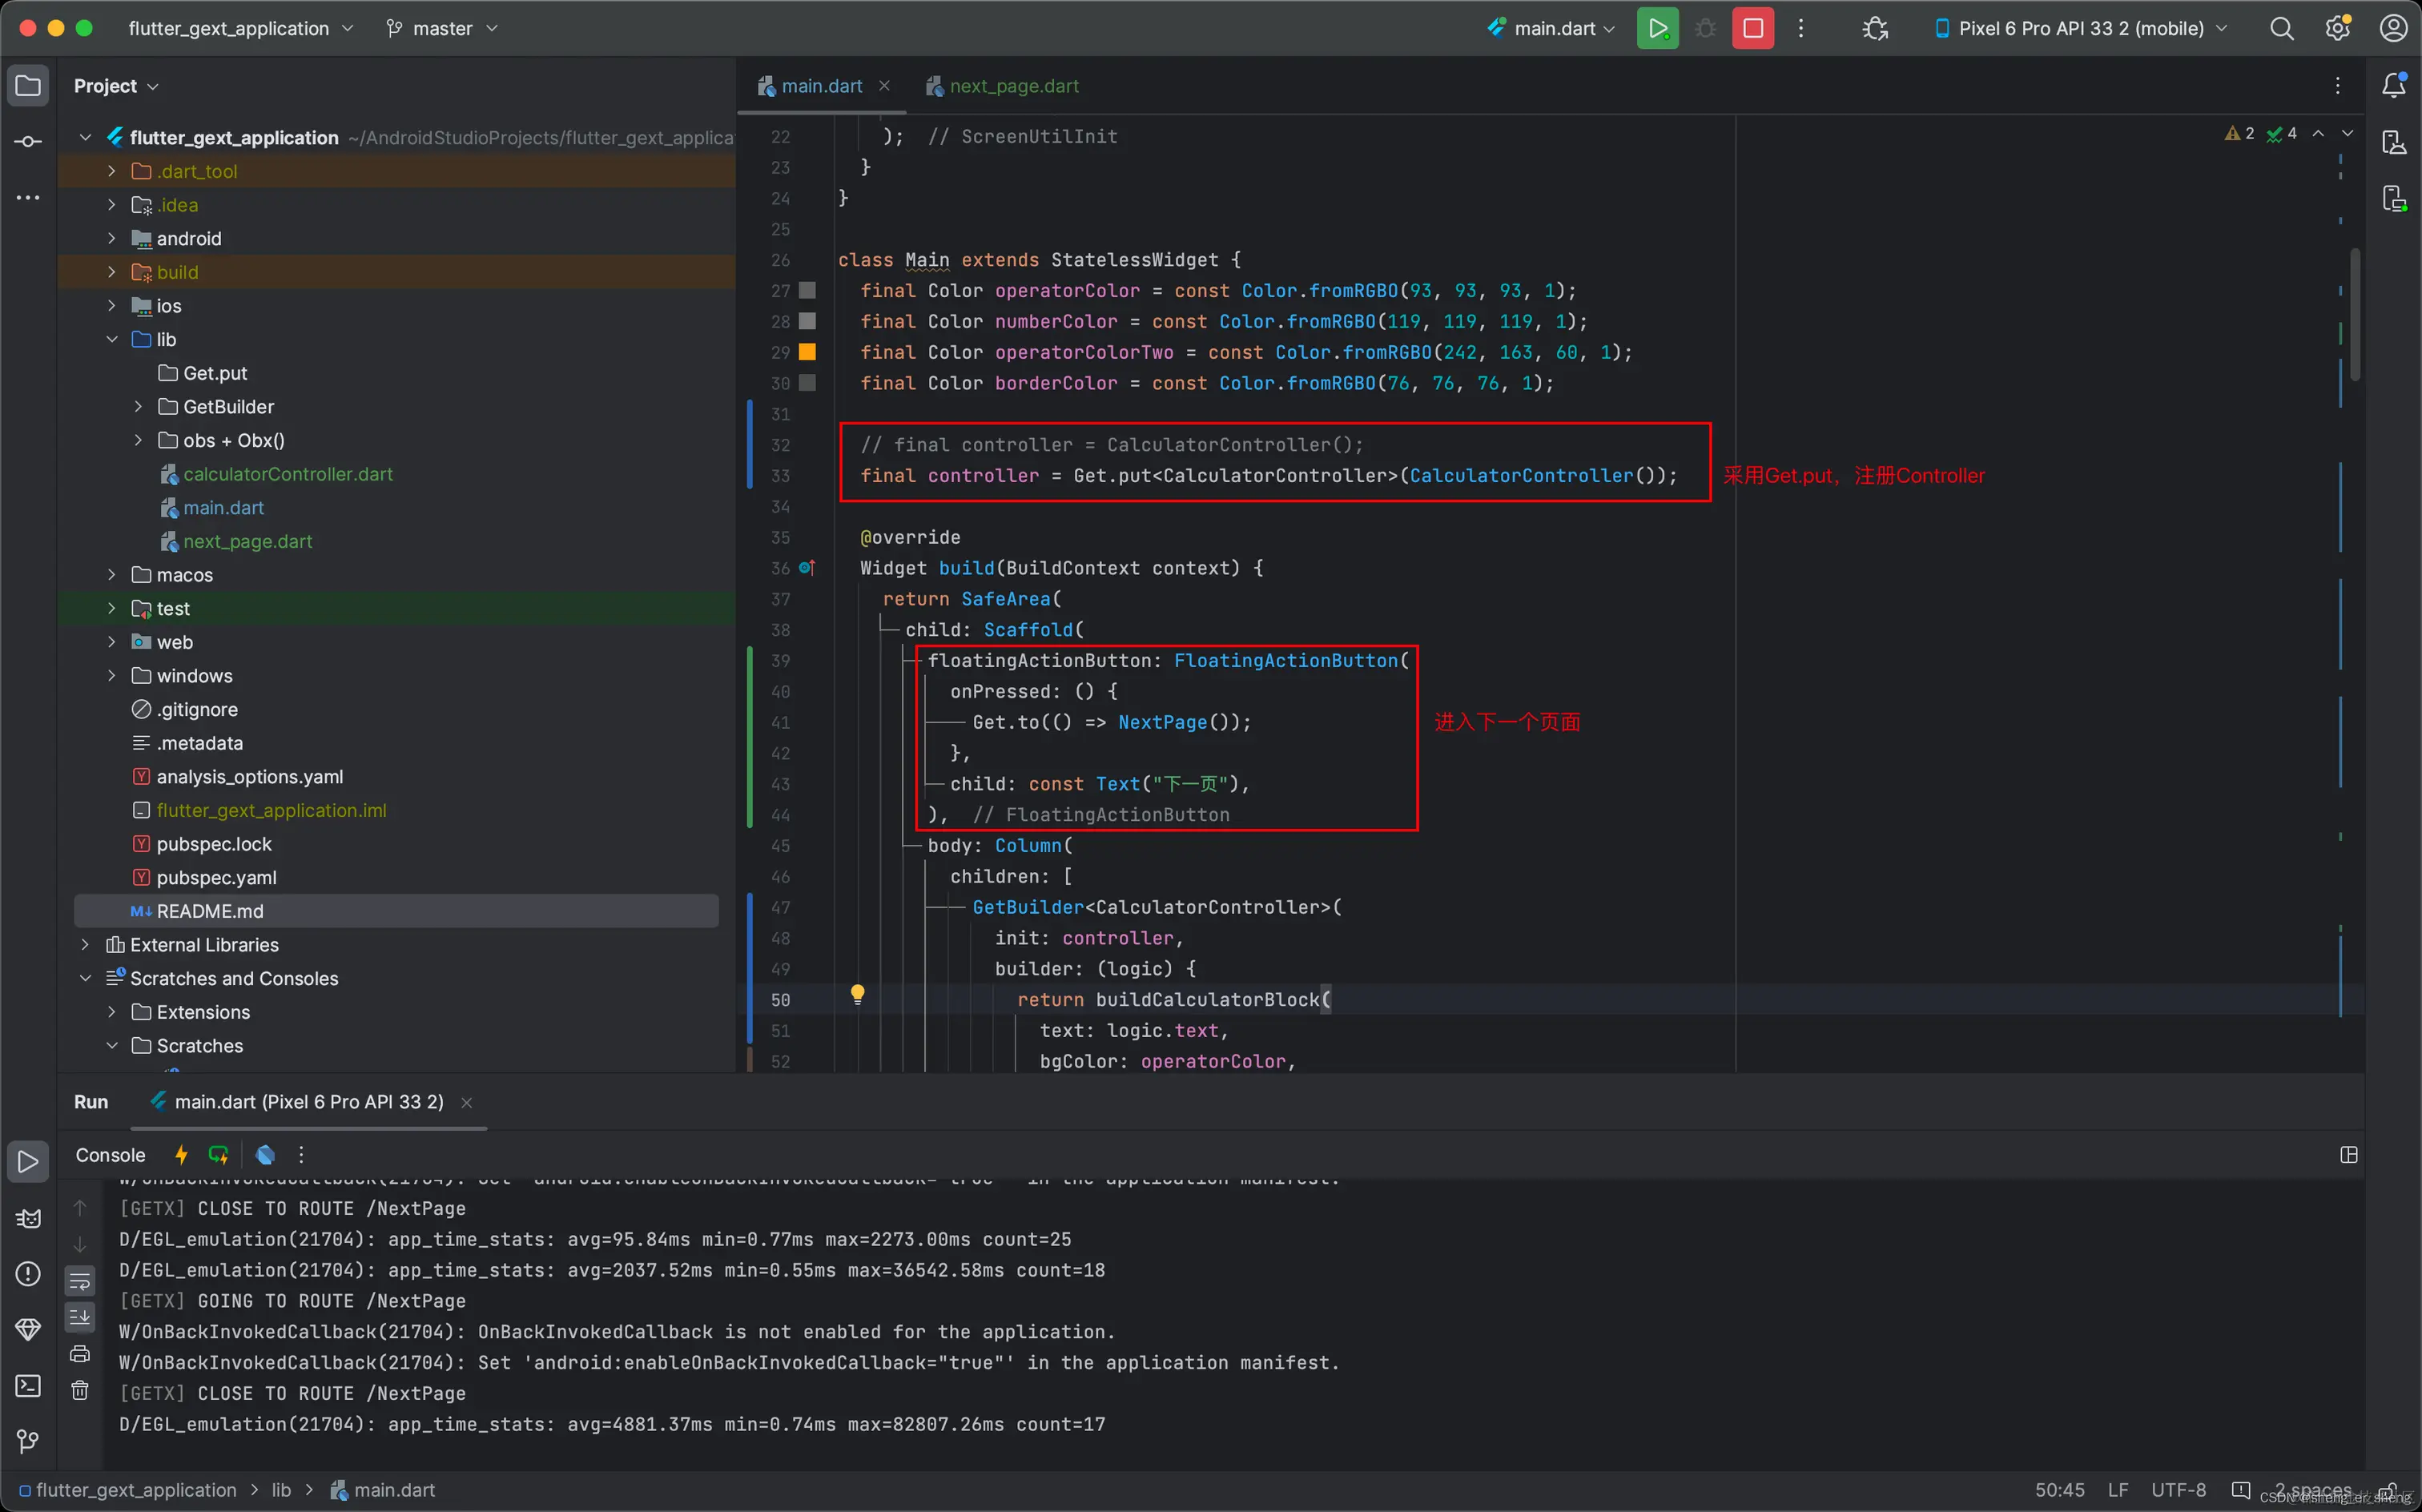2422x1512 pixels.
Task: Clear console with the trash icon
Action: click(x=80, y=1390)
